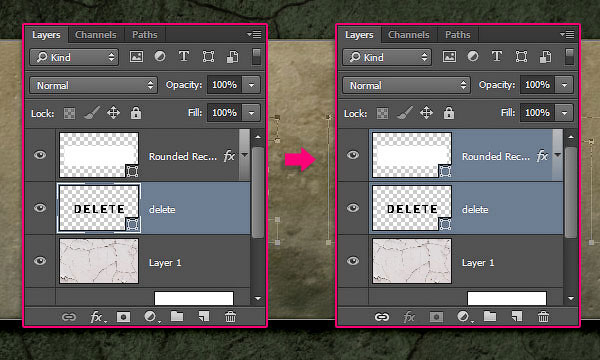
Task: Switch to Paths tab in left panel
Action: [145, 35]
